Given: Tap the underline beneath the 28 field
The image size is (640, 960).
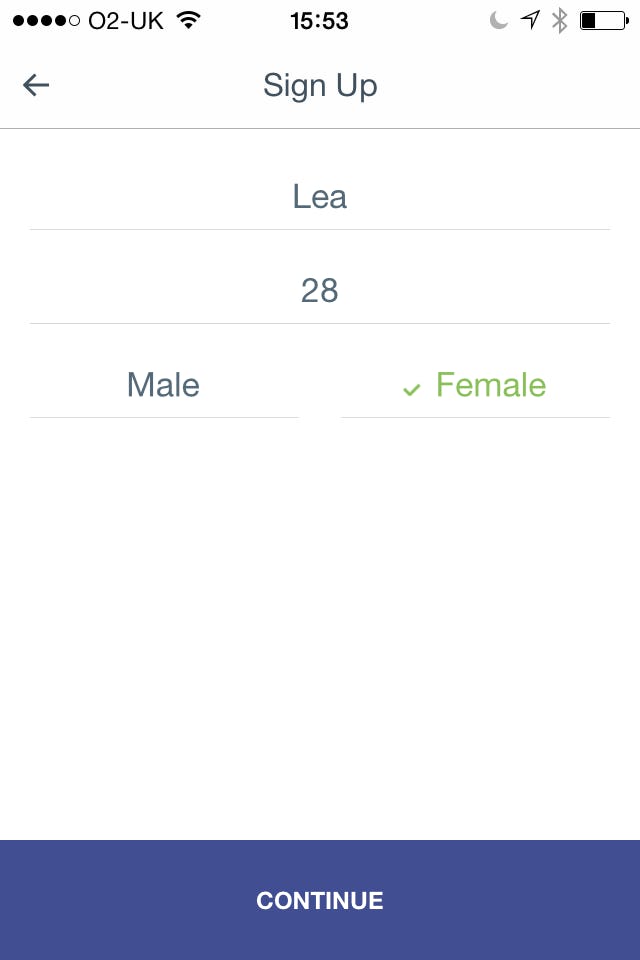Looking at the screenshot, I should tap(320, 323).
